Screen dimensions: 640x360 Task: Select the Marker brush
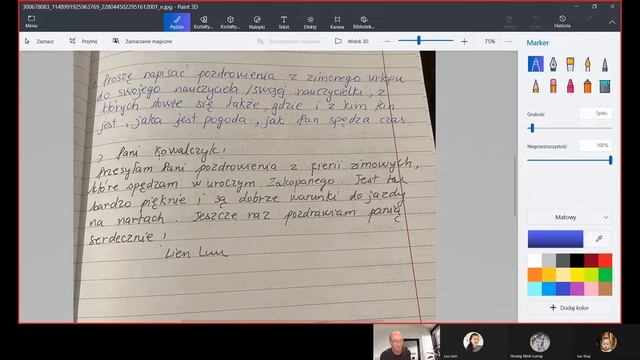536,64
